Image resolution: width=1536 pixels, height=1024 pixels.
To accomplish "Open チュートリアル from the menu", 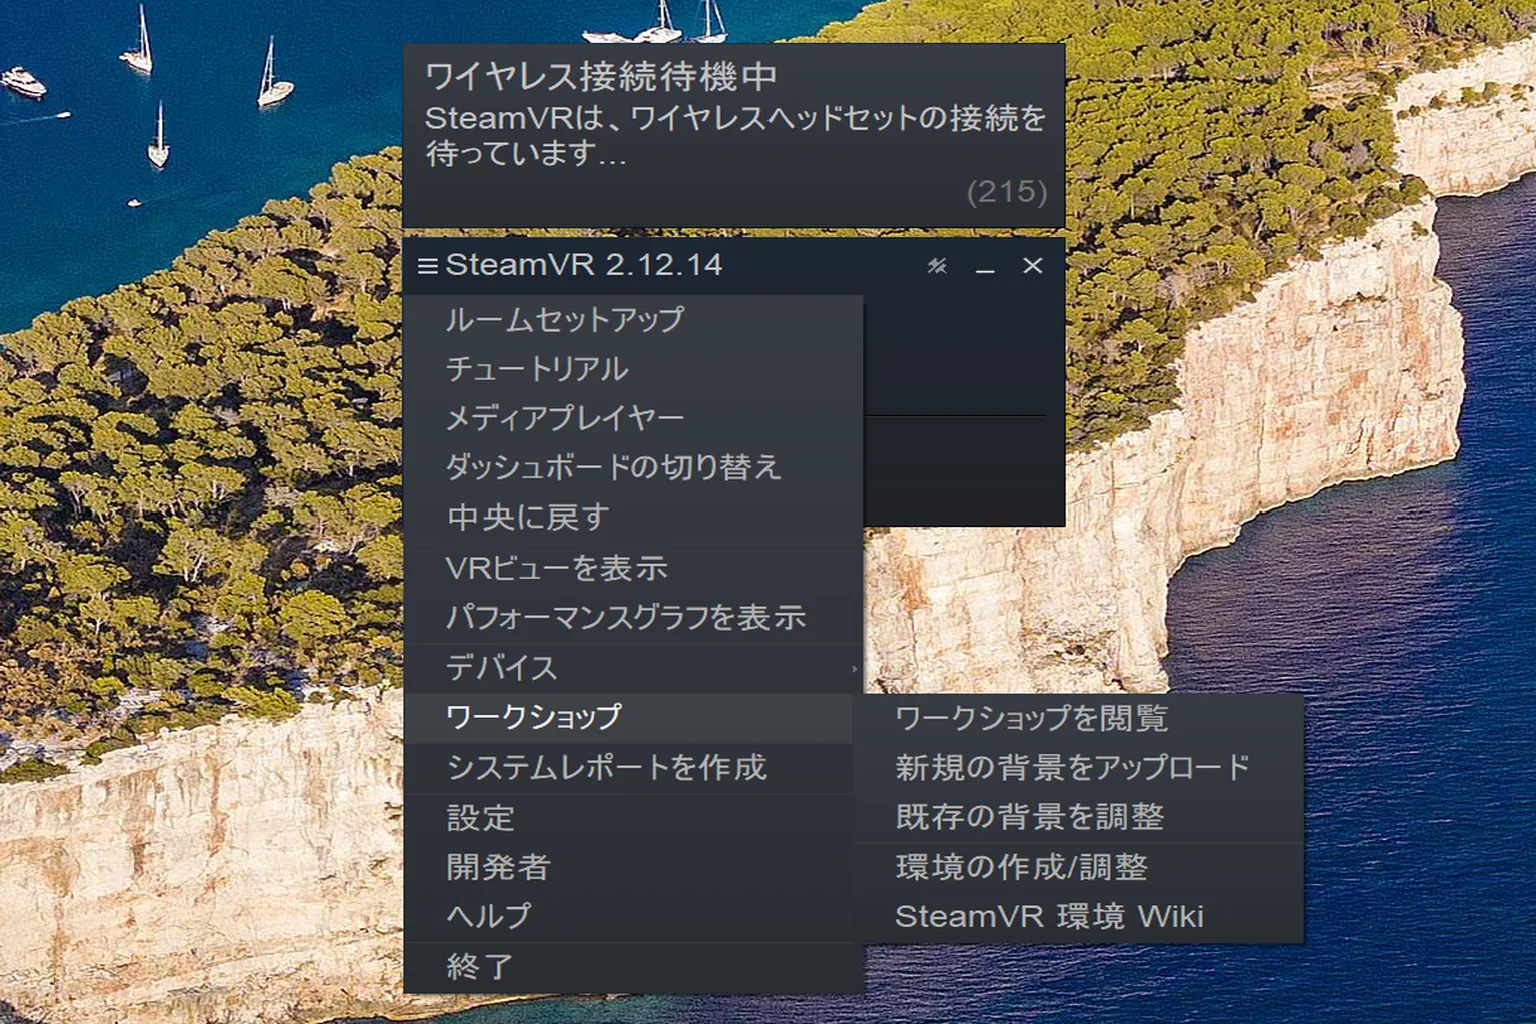I will click(x=634, y=369).
